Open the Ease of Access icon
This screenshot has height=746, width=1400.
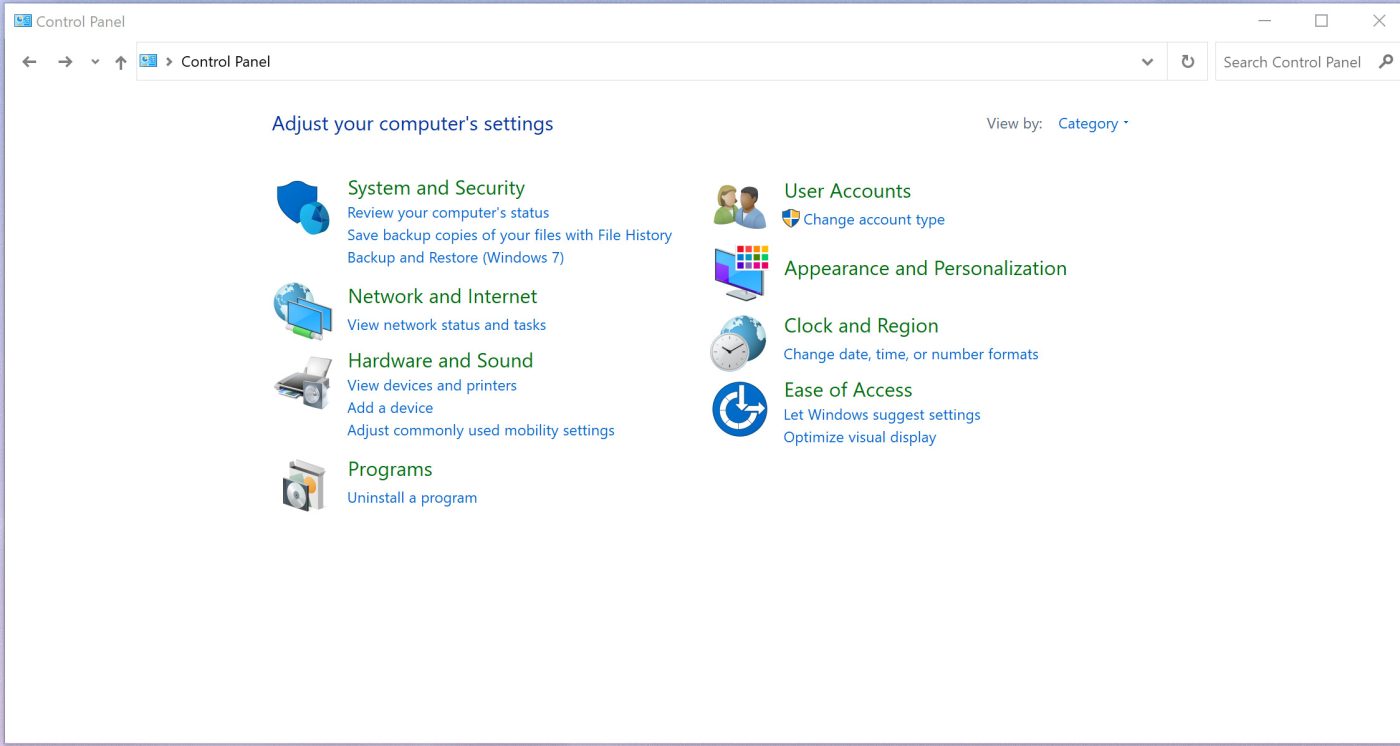tap(739, 409)
